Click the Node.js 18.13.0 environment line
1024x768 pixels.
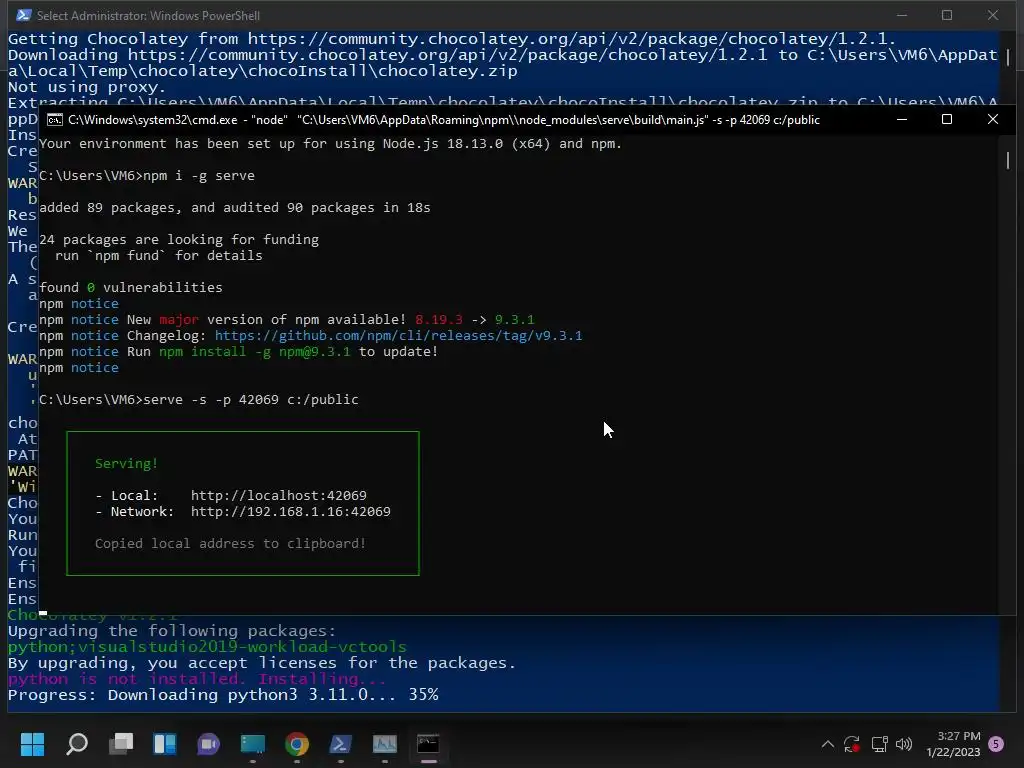[x=330, y=144]
